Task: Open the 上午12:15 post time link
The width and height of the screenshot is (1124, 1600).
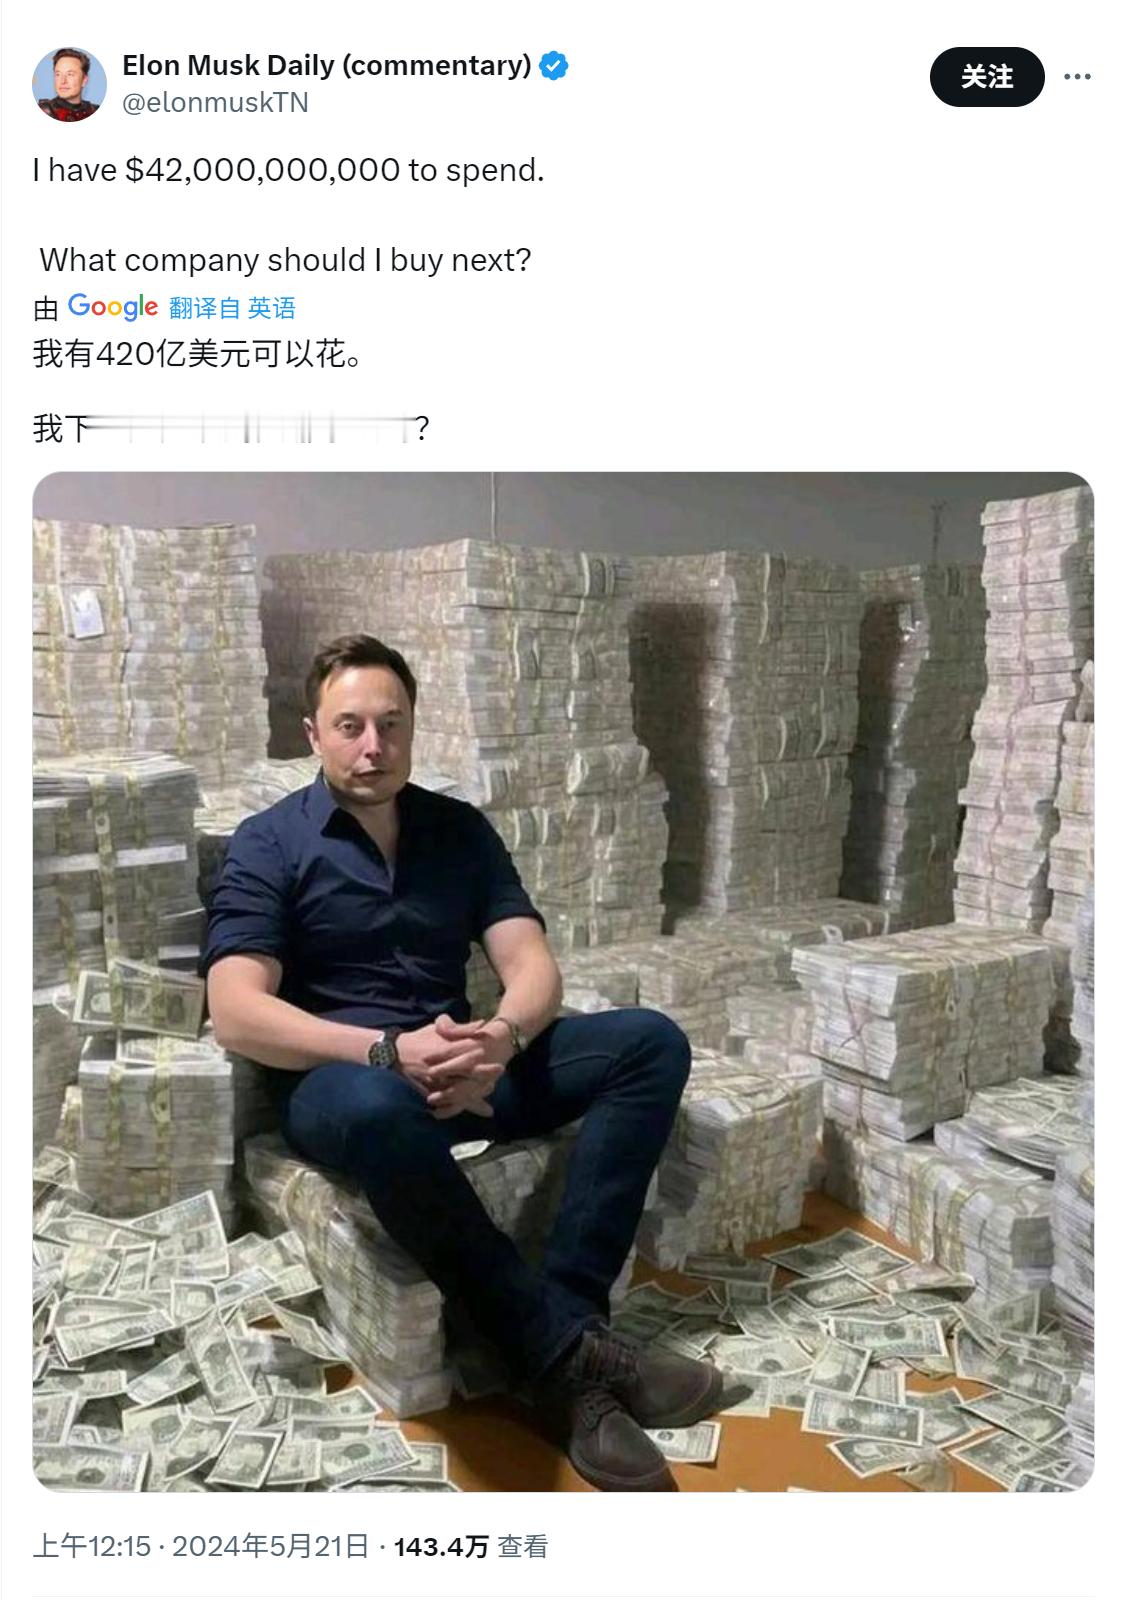Action: coord(92,1546)
